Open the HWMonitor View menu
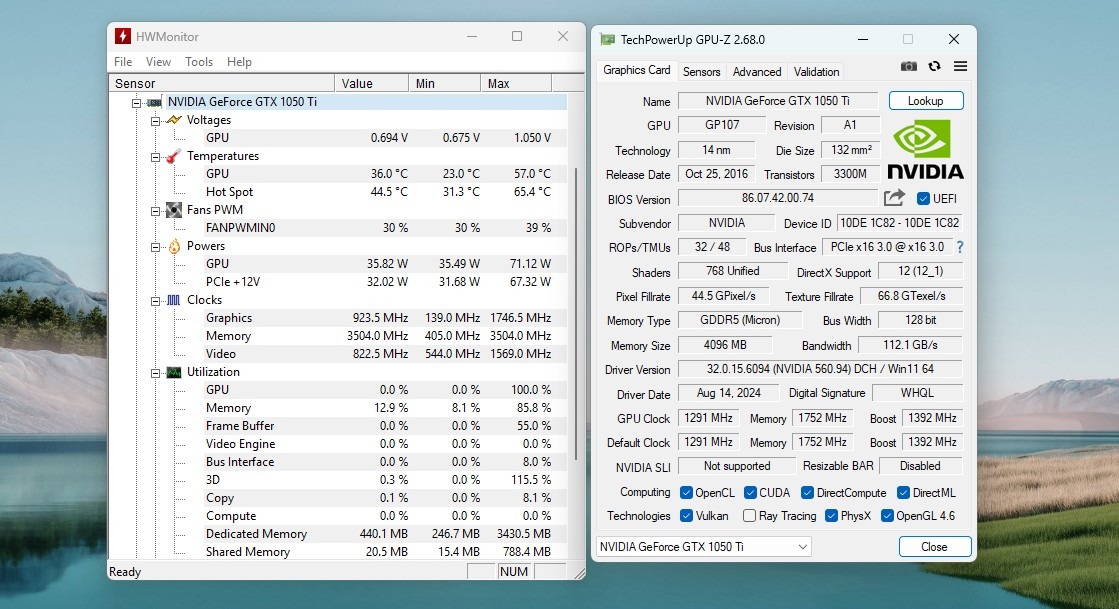 [x=158, y=62]
